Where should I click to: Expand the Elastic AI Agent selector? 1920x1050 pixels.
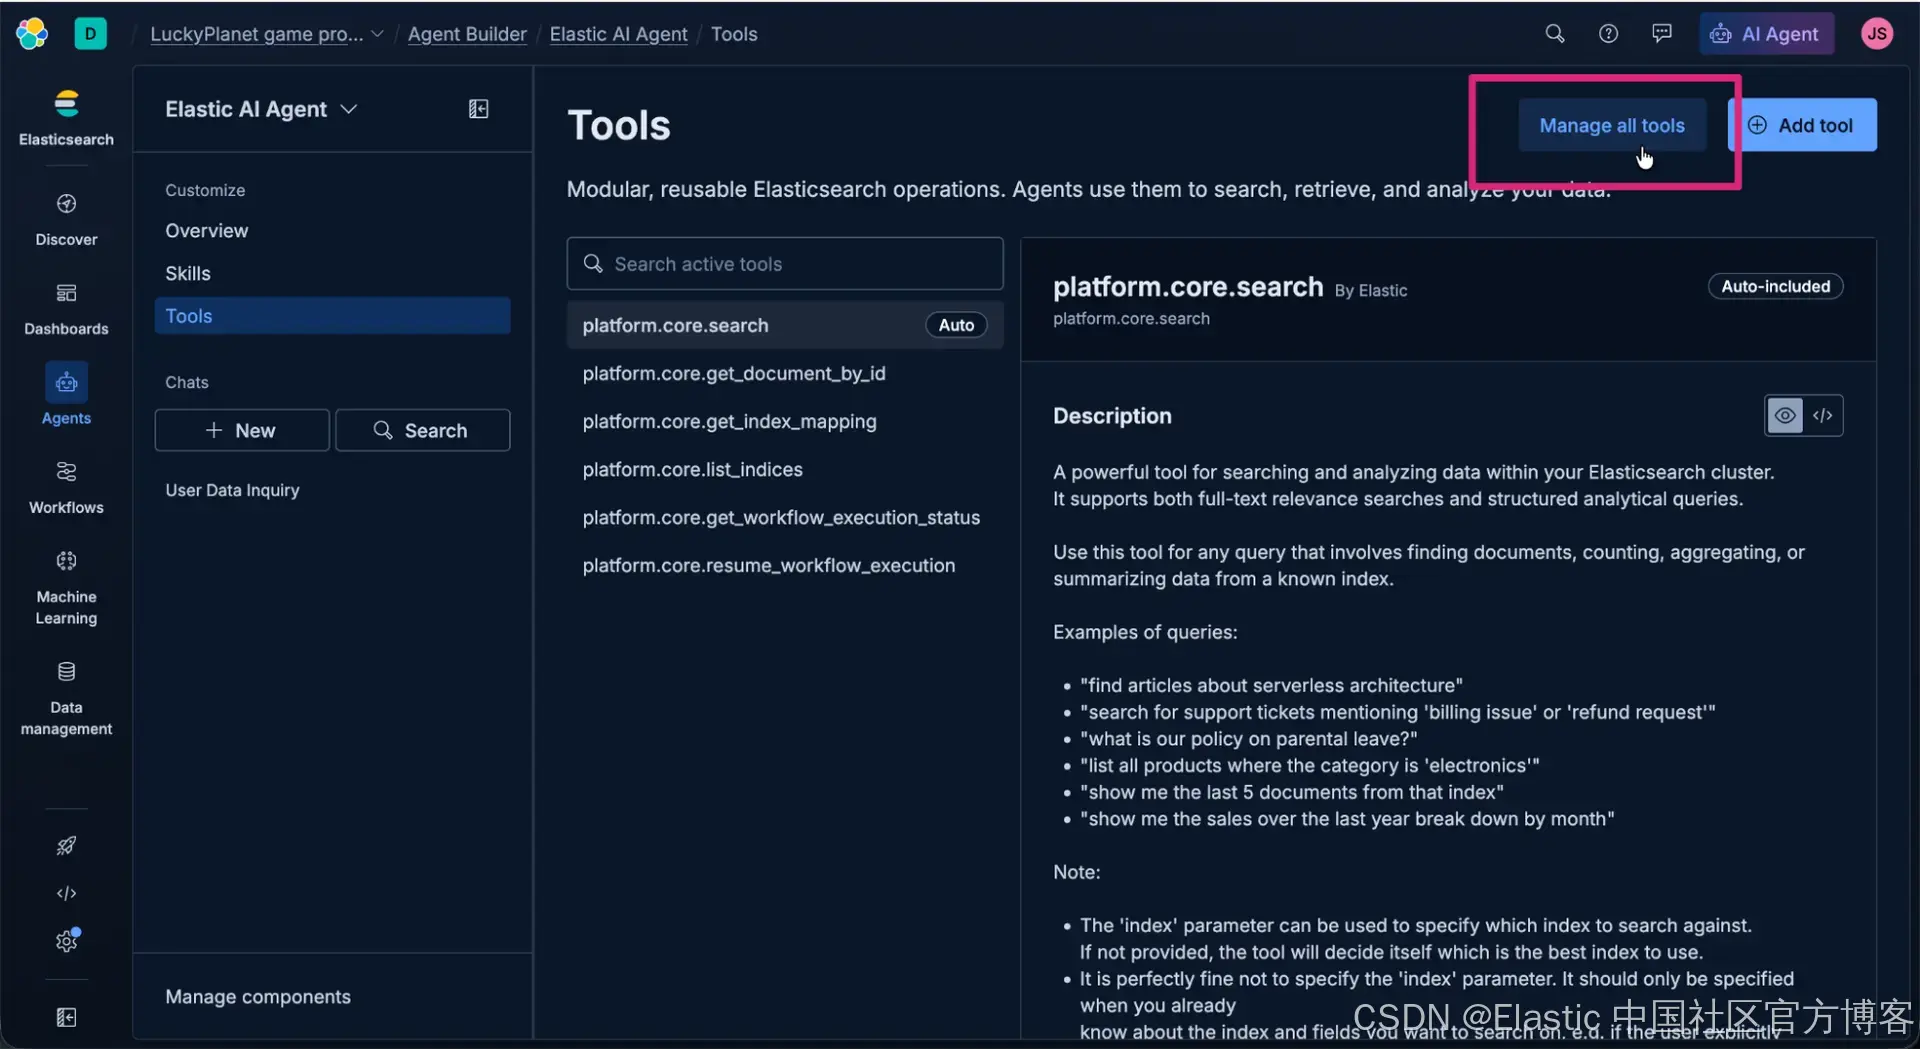(261, 109)
